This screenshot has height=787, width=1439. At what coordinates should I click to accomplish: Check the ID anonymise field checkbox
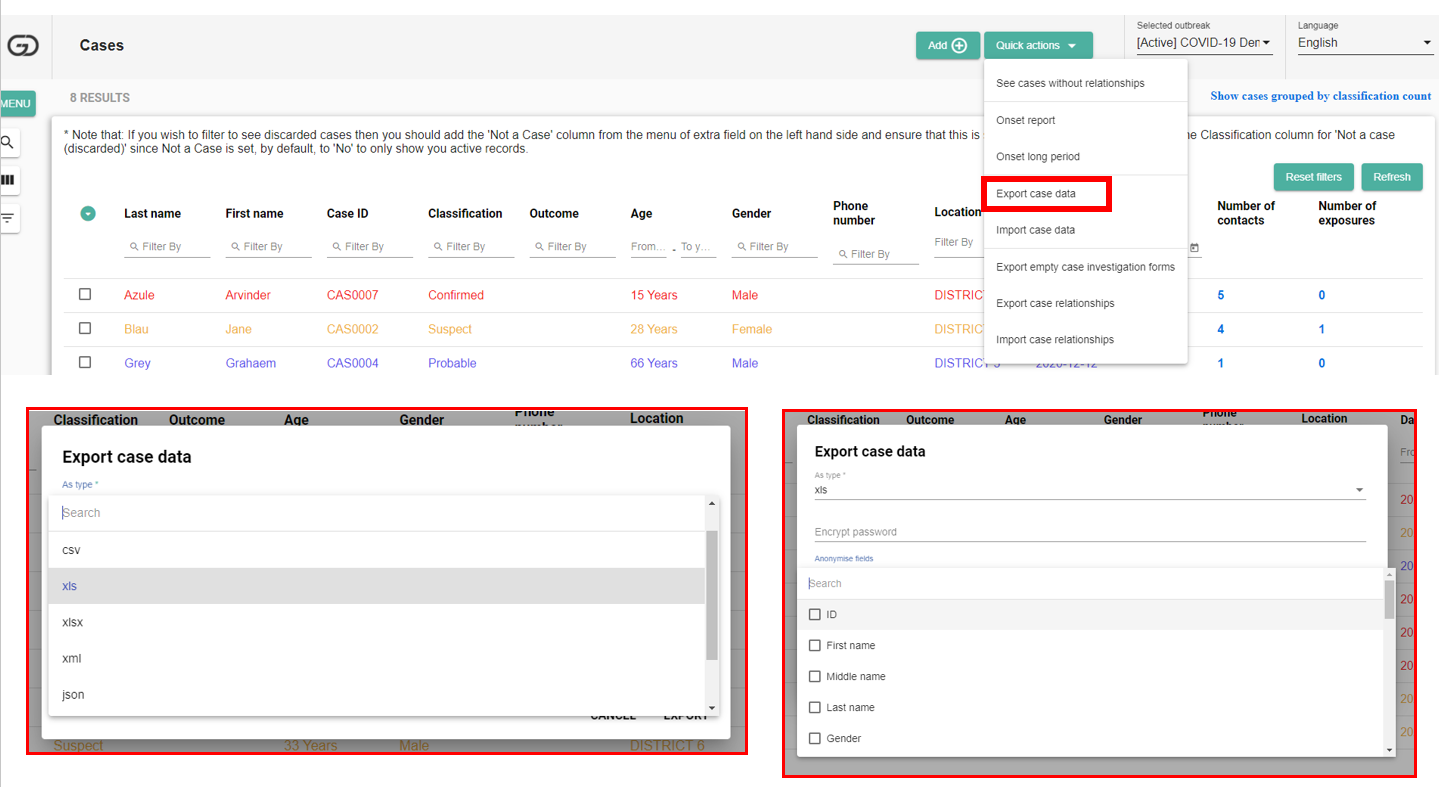coord(814,614)
